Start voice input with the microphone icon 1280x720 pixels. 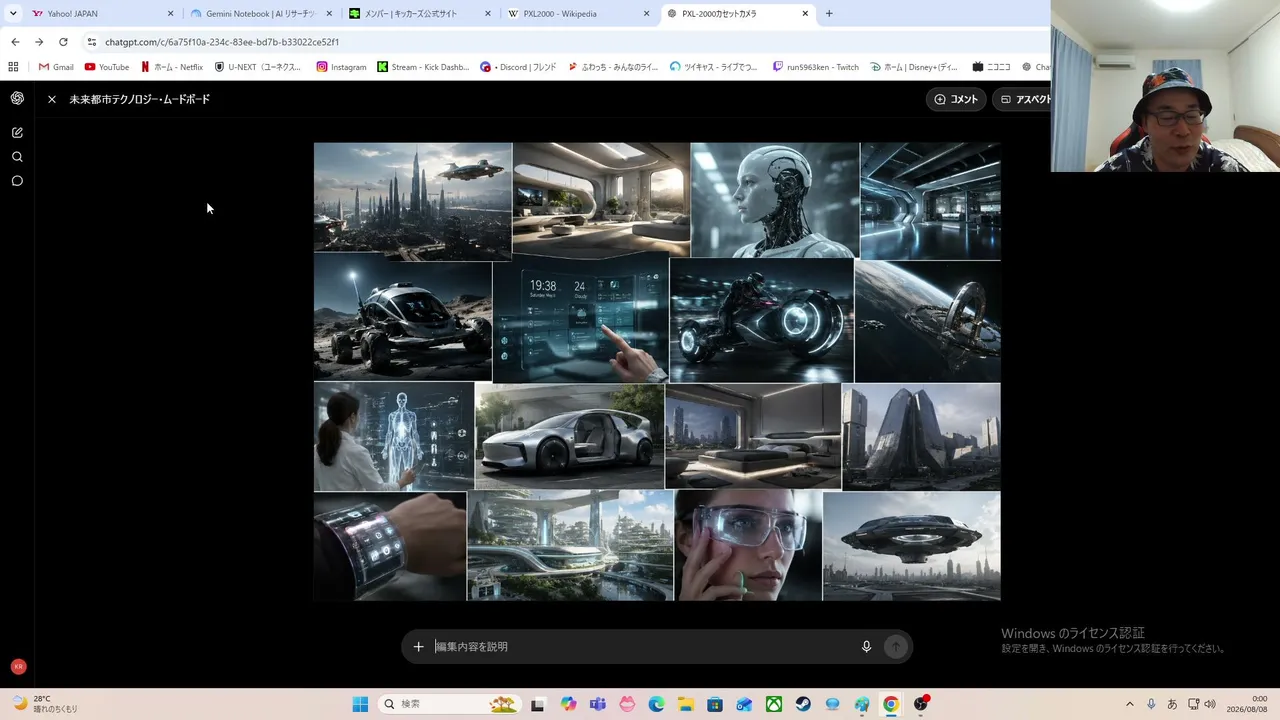pyautogui.click(x=867, y=647)
